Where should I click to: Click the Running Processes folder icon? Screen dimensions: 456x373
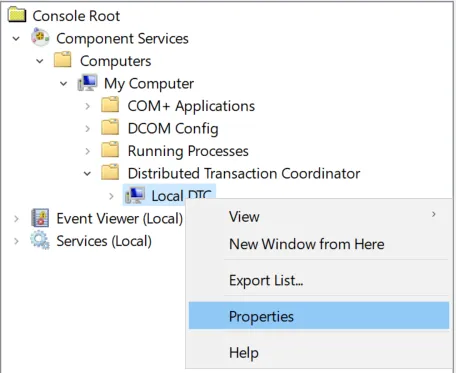(x=110, y=150)
